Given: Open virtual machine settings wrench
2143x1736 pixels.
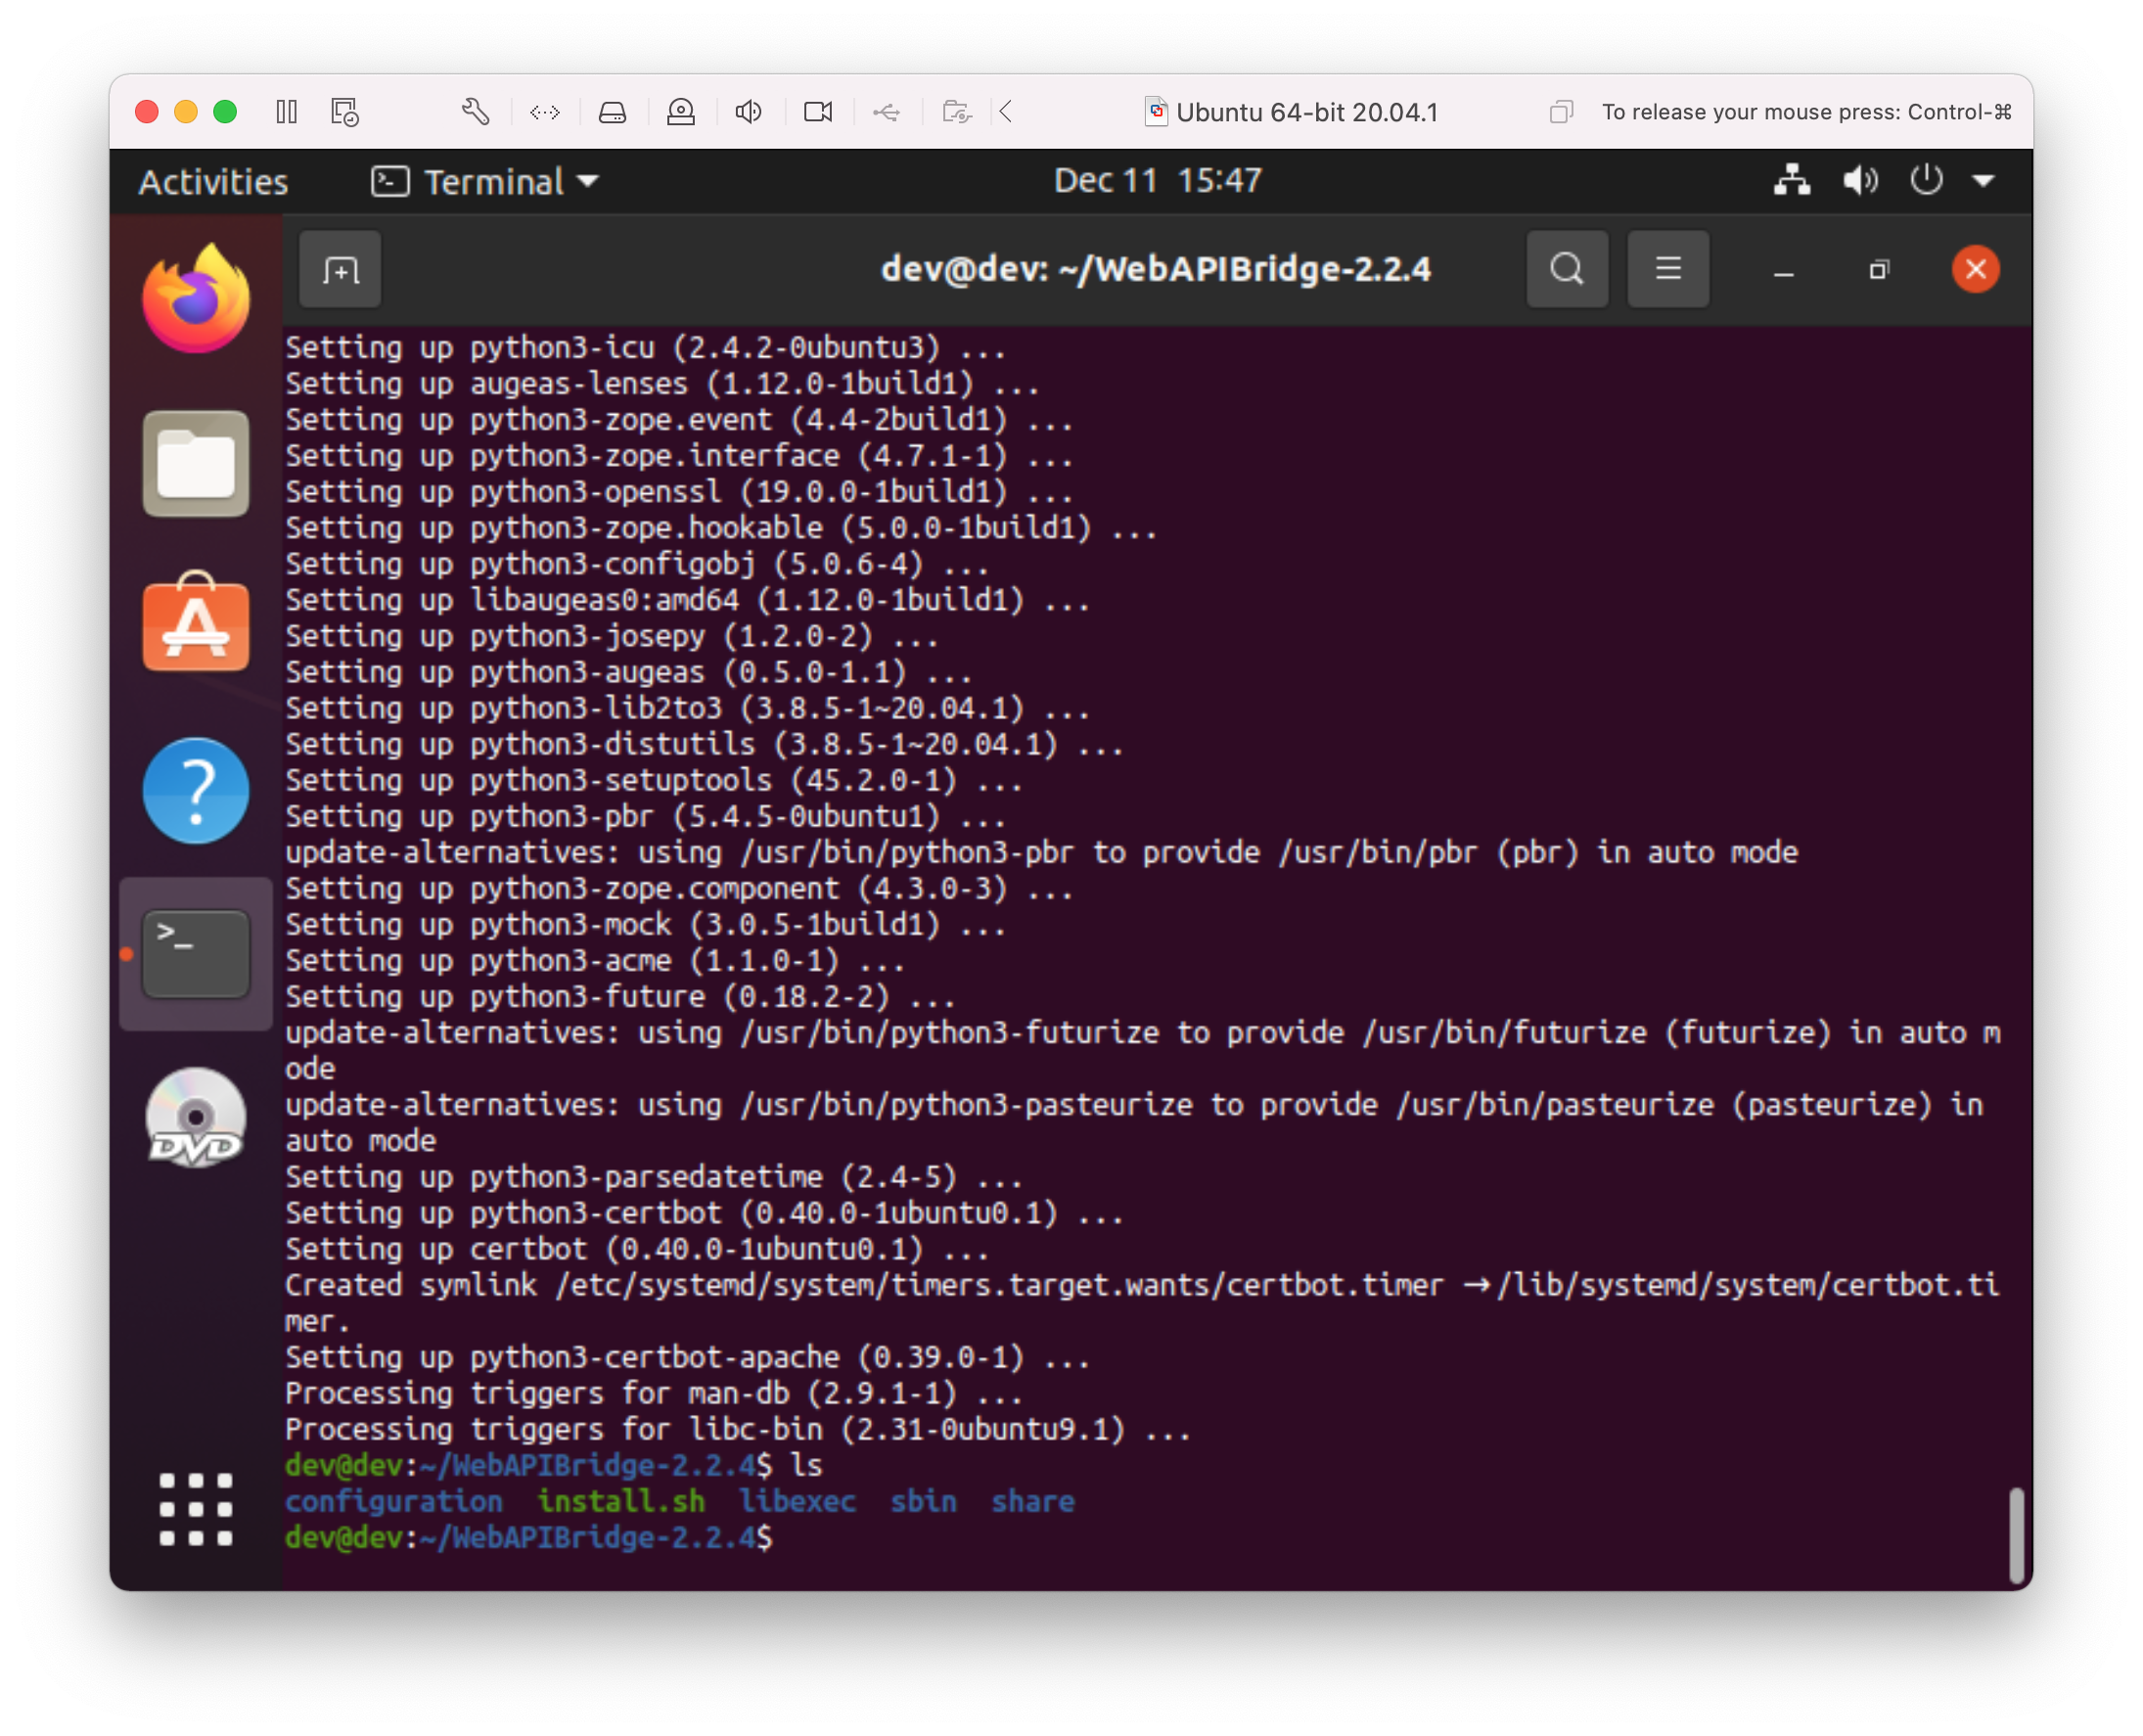Looking at the screenshot, I should coord(476,112).
